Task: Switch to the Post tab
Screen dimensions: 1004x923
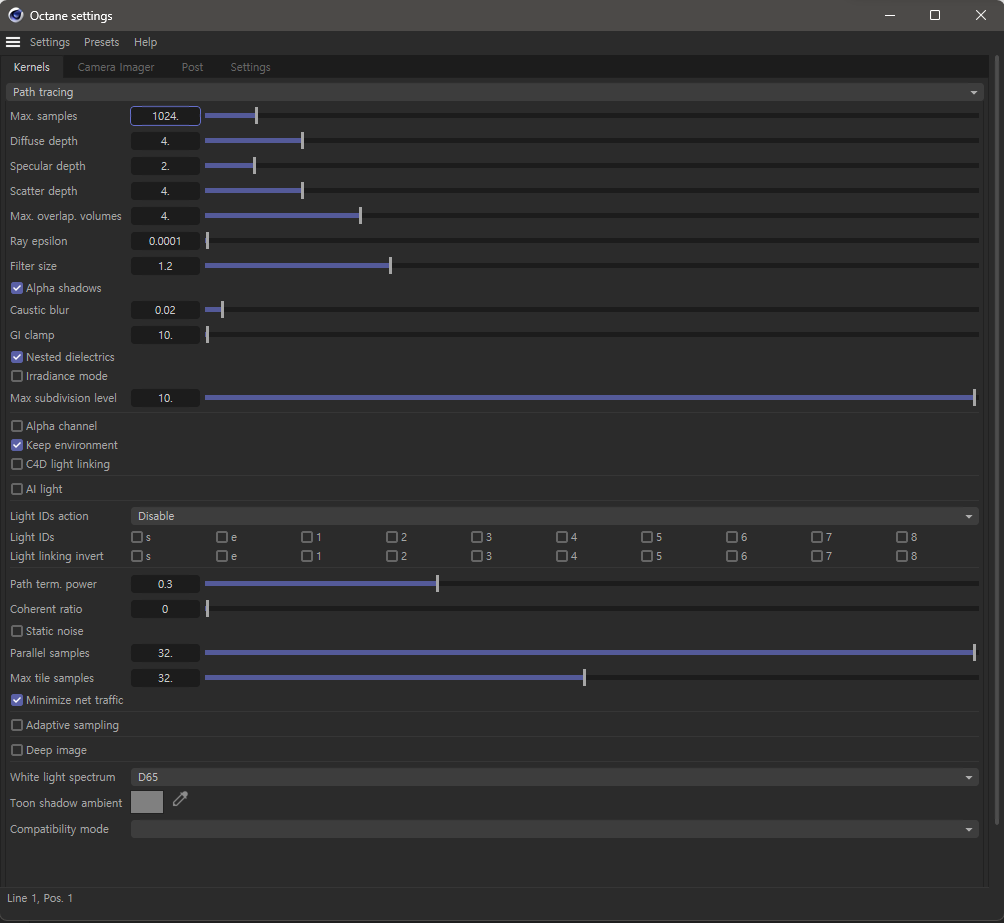Action: coord(192,67)
